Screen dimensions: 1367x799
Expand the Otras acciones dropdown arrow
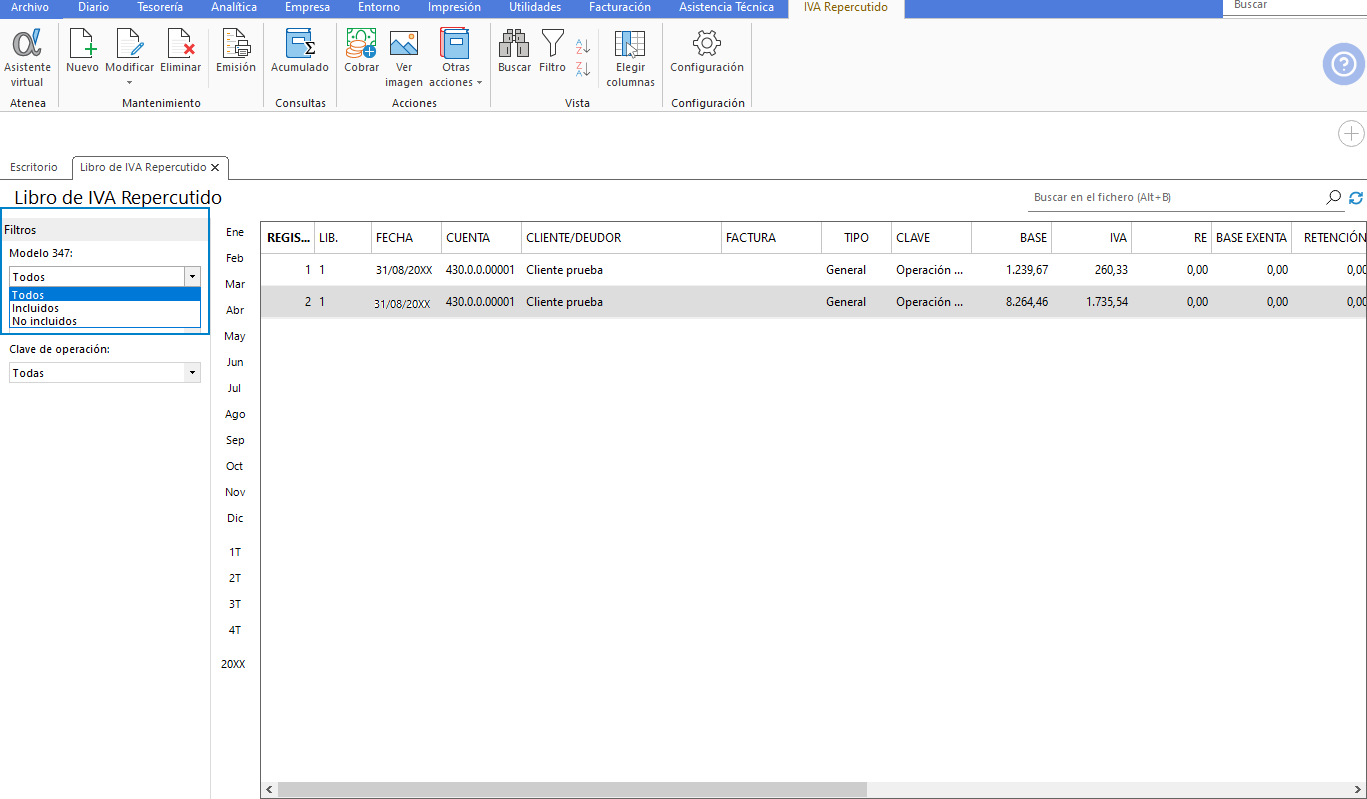point(480,83)
